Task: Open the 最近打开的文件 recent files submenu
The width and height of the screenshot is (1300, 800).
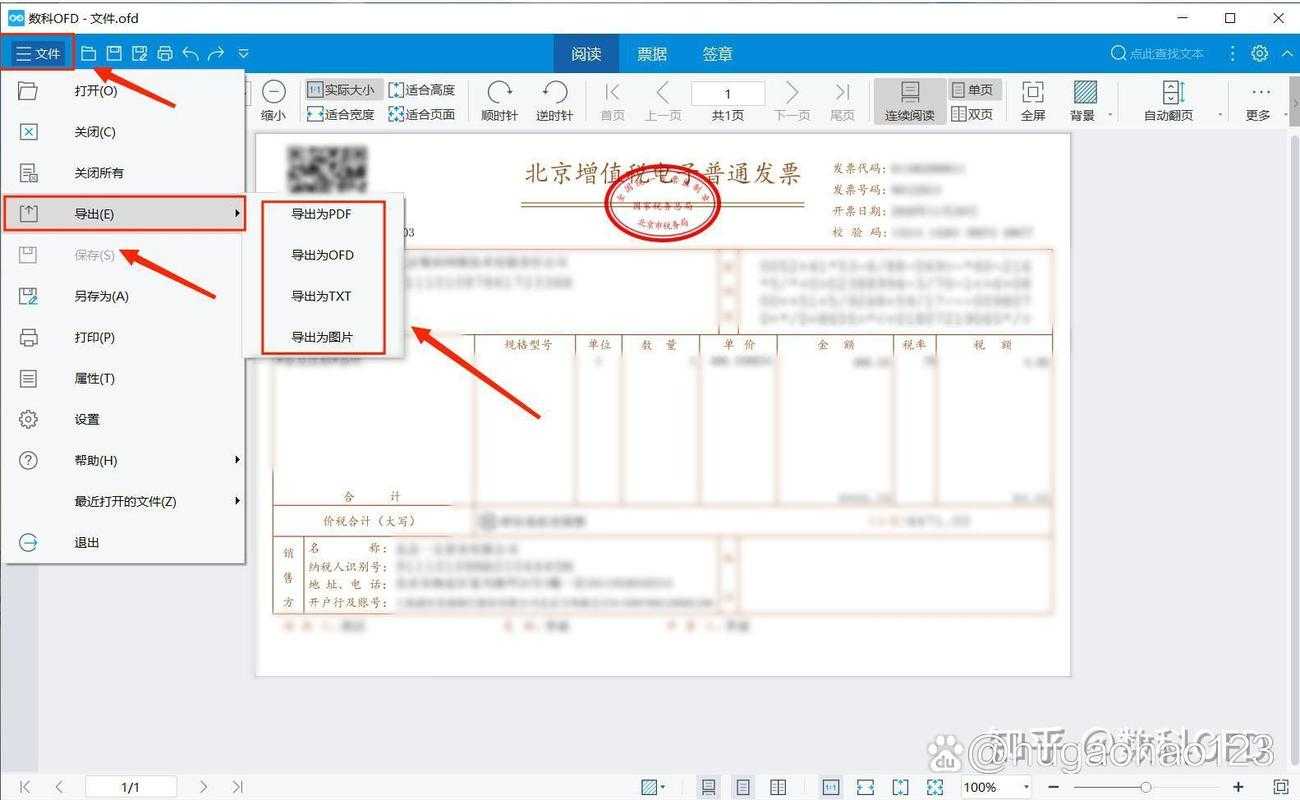Action: click(120, 501)
